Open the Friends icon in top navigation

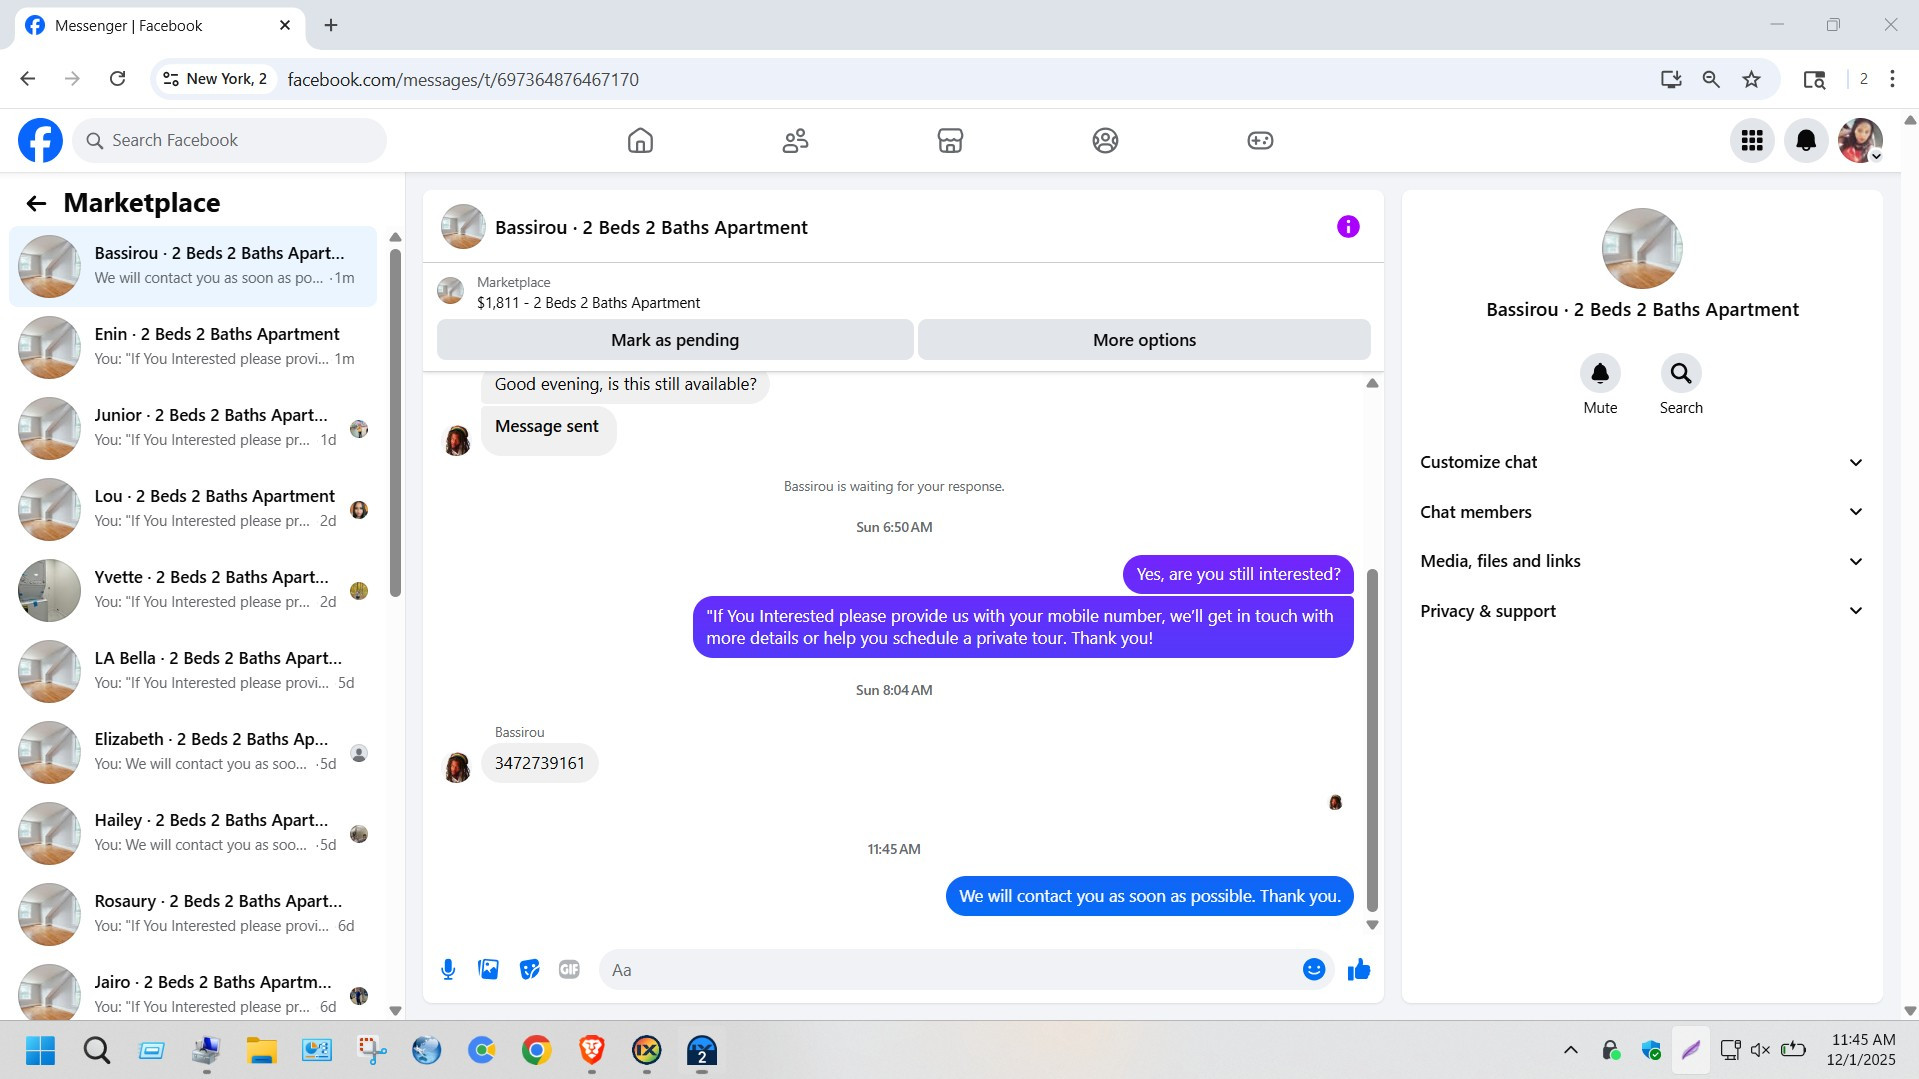point(795,141)
